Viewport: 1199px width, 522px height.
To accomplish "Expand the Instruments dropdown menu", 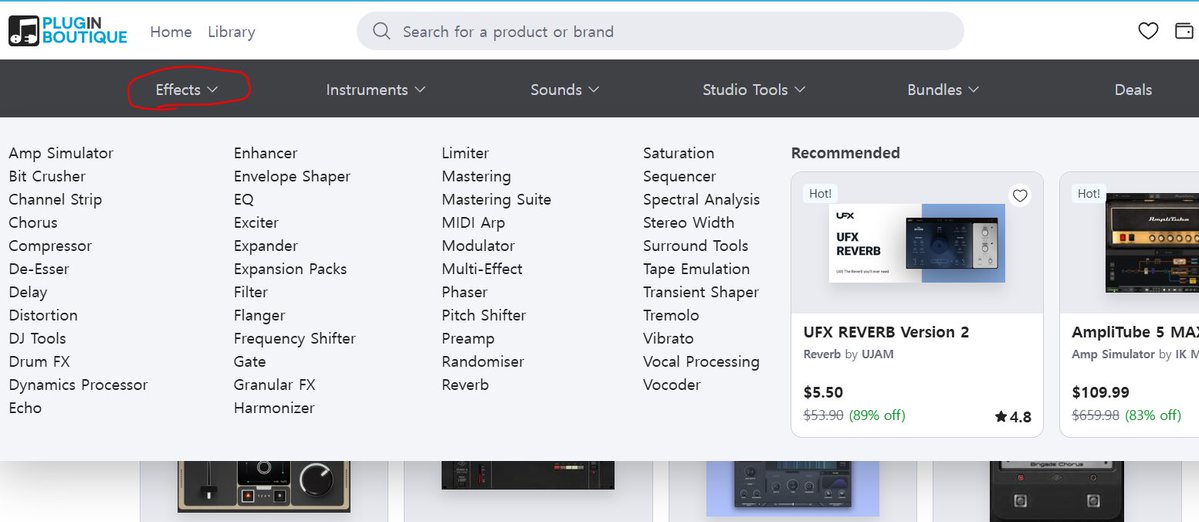I will (x=375, y=89).
